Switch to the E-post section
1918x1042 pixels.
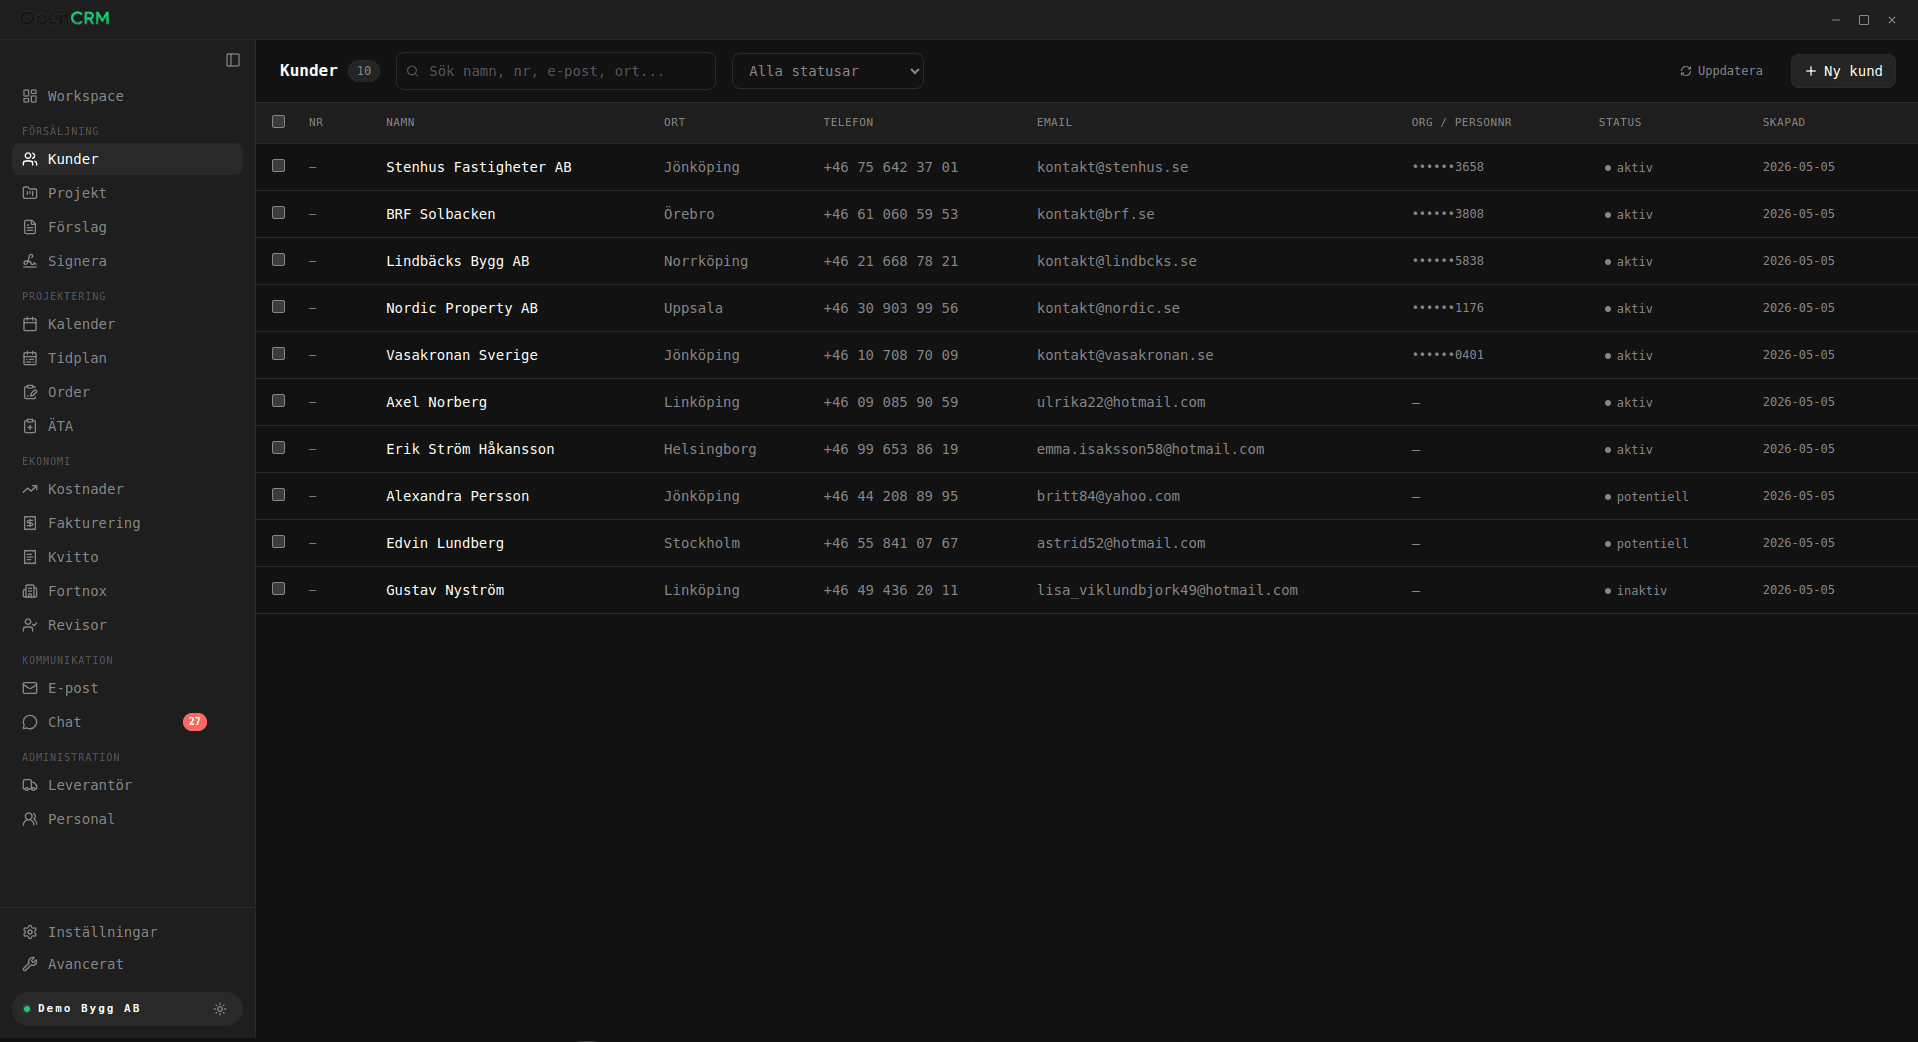coord(127,688)
